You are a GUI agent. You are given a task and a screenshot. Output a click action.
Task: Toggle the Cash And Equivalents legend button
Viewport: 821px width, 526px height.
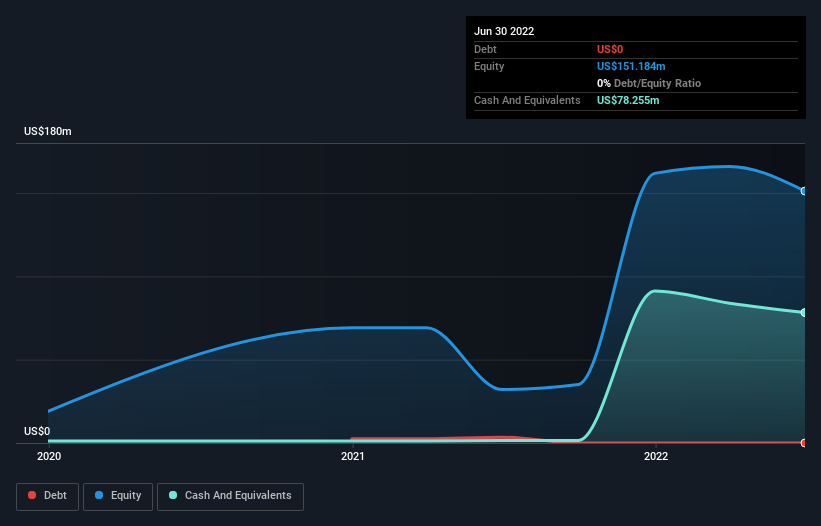click(x=230, y=496)
